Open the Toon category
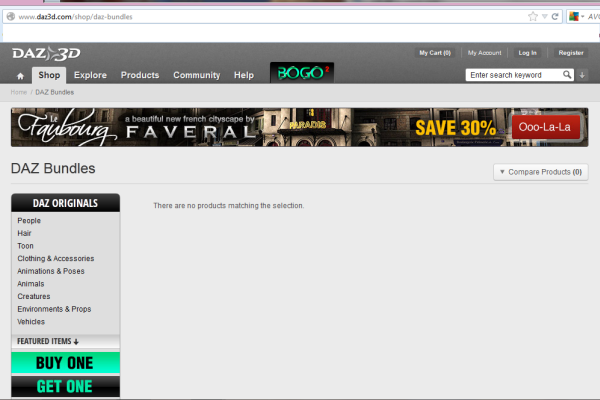The width and height of the screenshot is (600, 400). click(25, 246)
